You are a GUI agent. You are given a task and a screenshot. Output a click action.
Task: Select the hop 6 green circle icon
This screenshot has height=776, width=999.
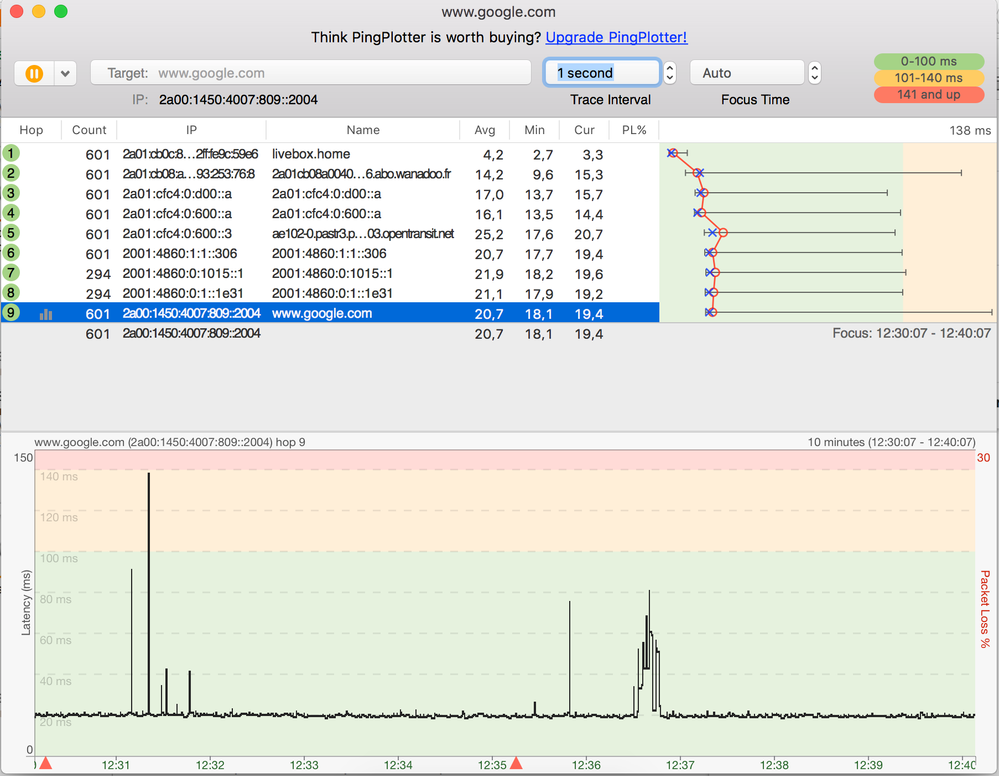click(11, 253)
